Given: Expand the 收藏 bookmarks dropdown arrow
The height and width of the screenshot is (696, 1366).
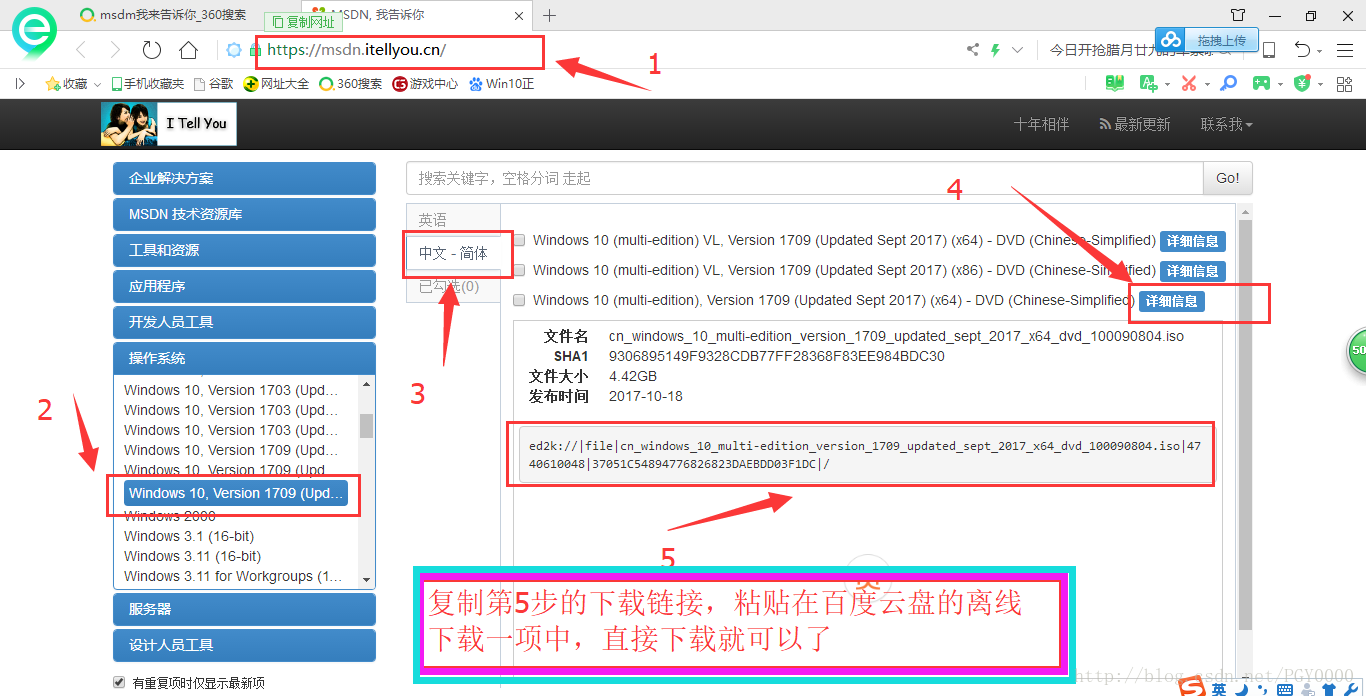Looking at the screenshot, I should (x=96, y=84).
